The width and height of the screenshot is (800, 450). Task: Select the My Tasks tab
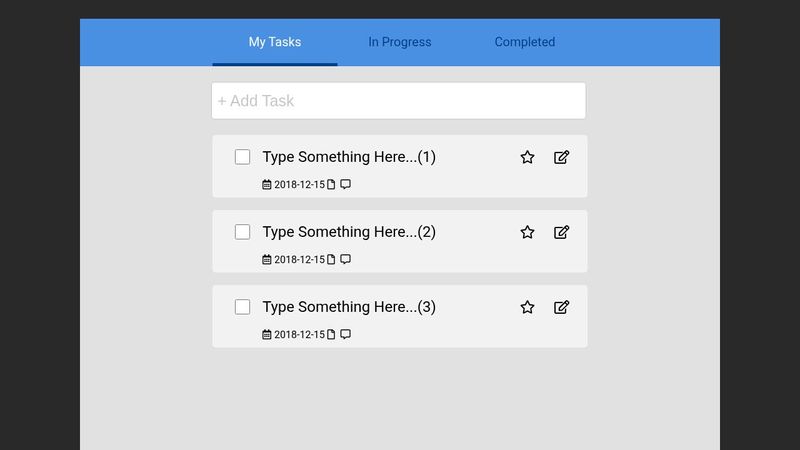[275, 42]
